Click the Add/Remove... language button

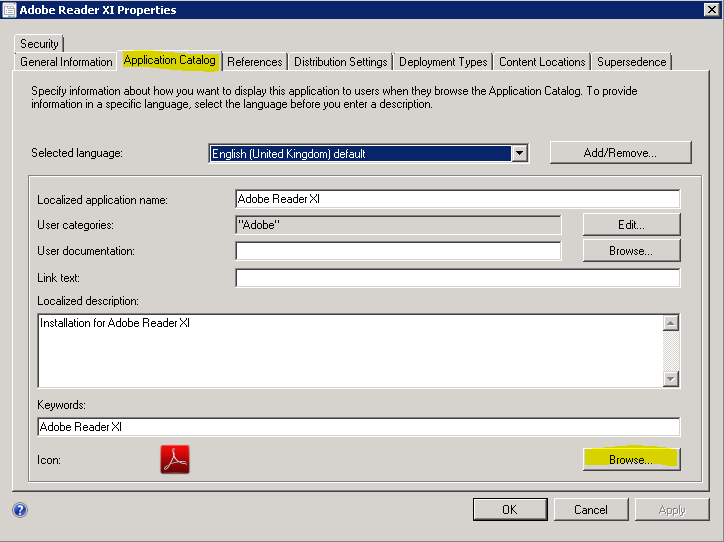[621, 153]
